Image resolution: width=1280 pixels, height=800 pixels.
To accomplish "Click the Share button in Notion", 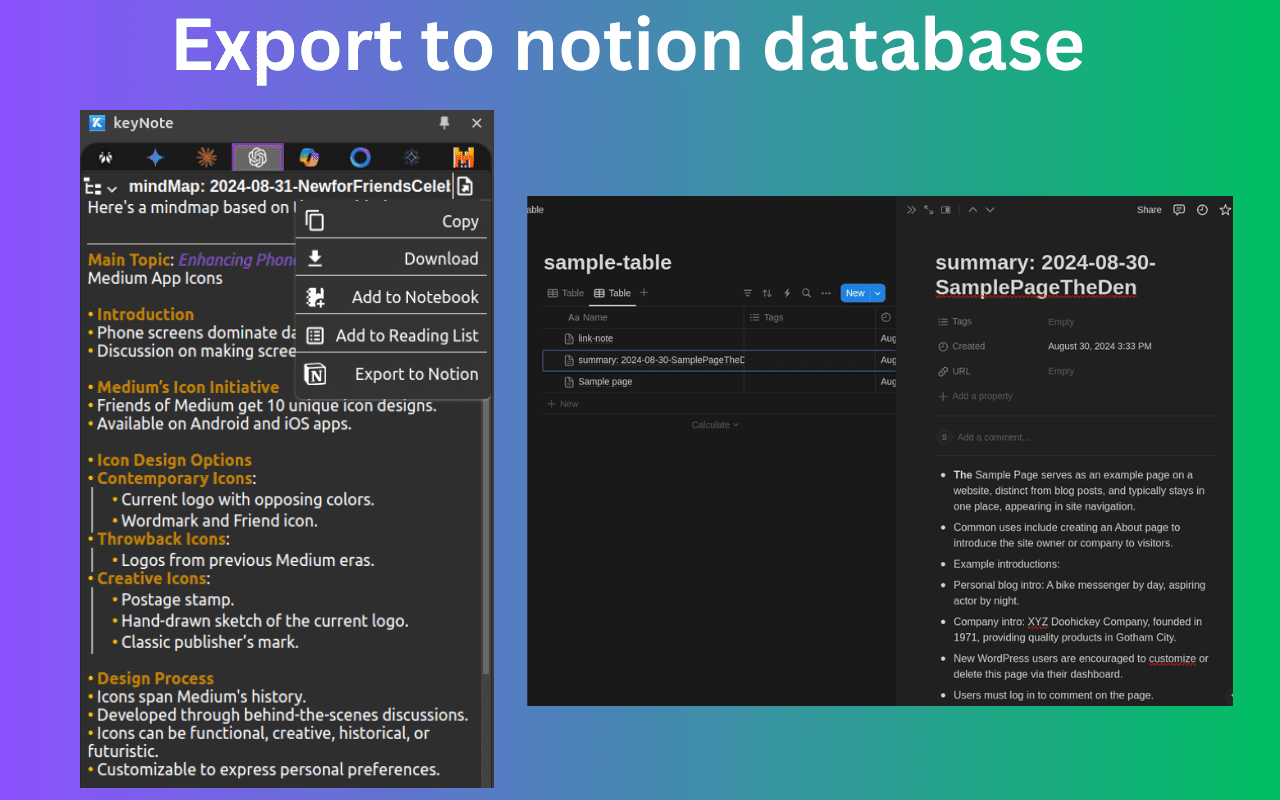I will 1149,210.
